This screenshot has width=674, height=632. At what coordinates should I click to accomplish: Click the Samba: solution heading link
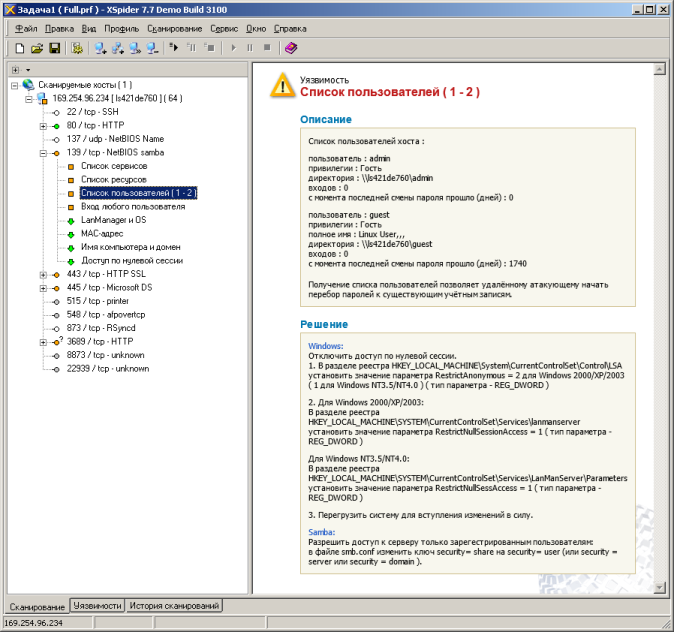coord(322,532)
